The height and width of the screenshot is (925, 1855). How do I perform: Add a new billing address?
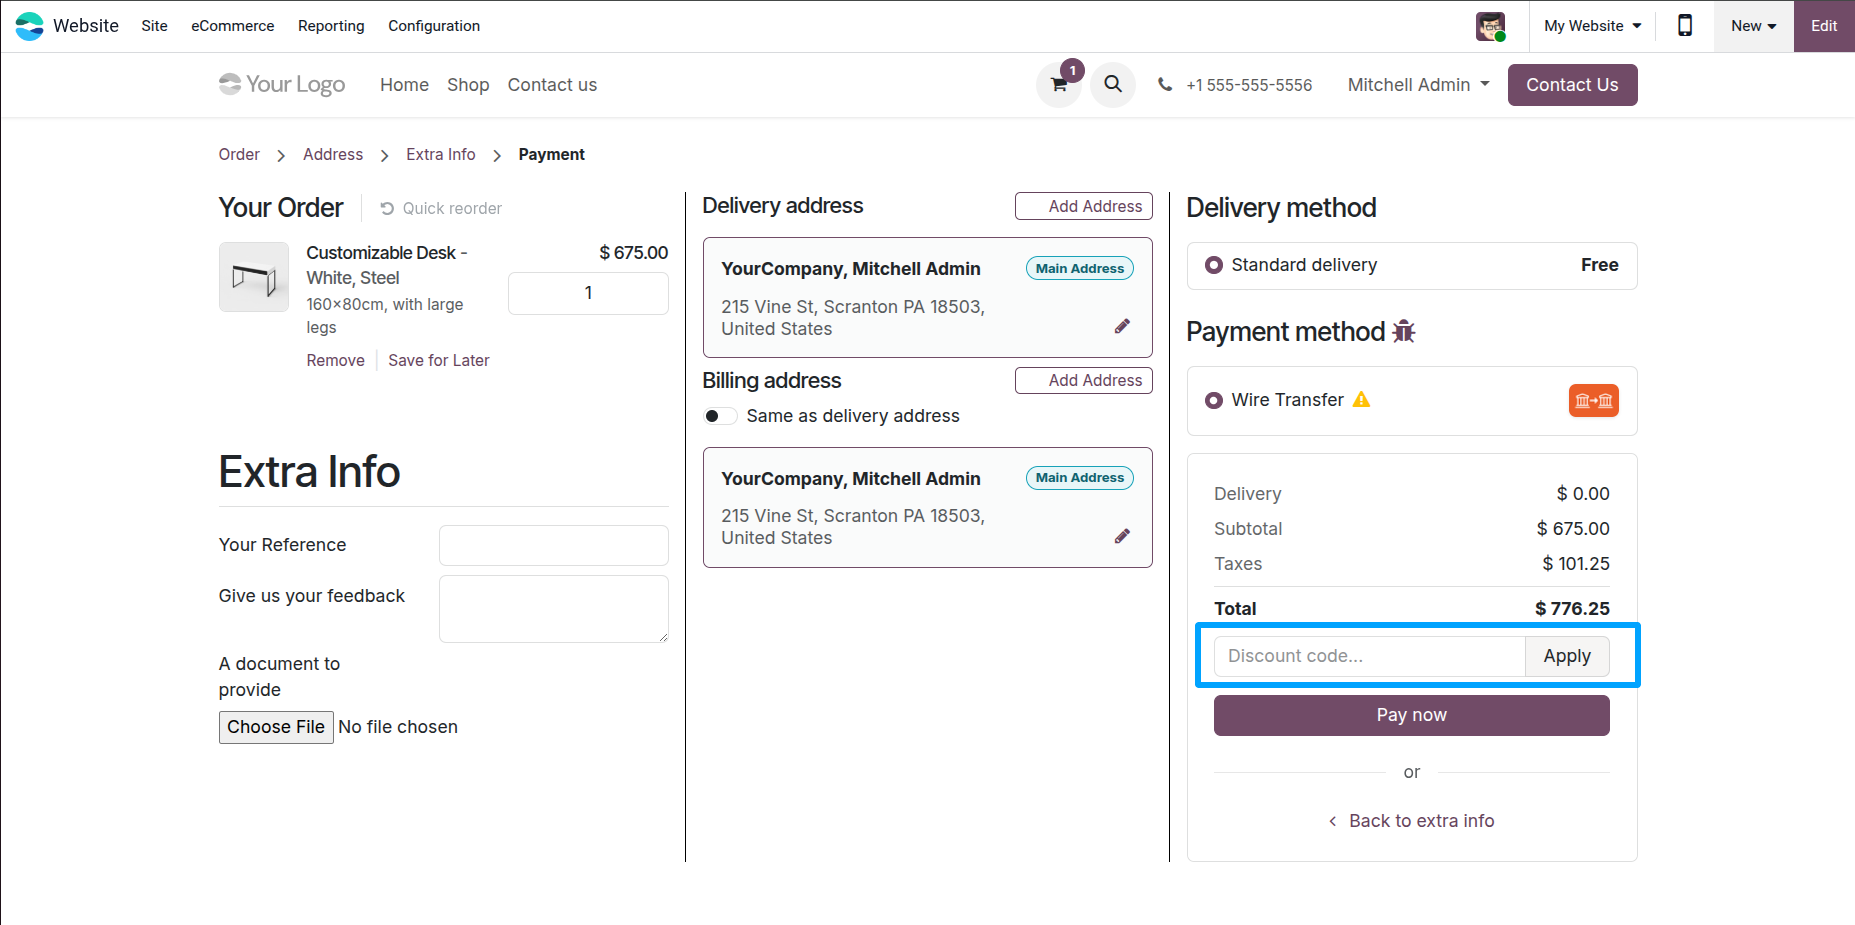pos(1084,380)
